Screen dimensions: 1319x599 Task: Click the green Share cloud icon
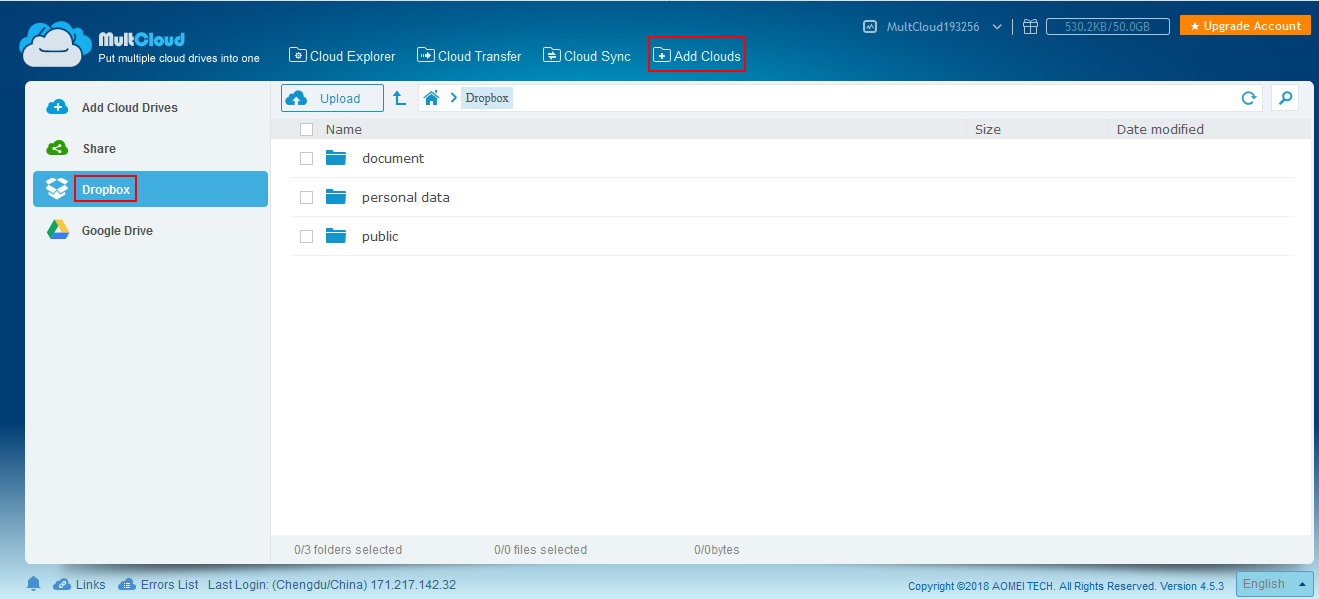pyautogui.click(x=58, y=148)
